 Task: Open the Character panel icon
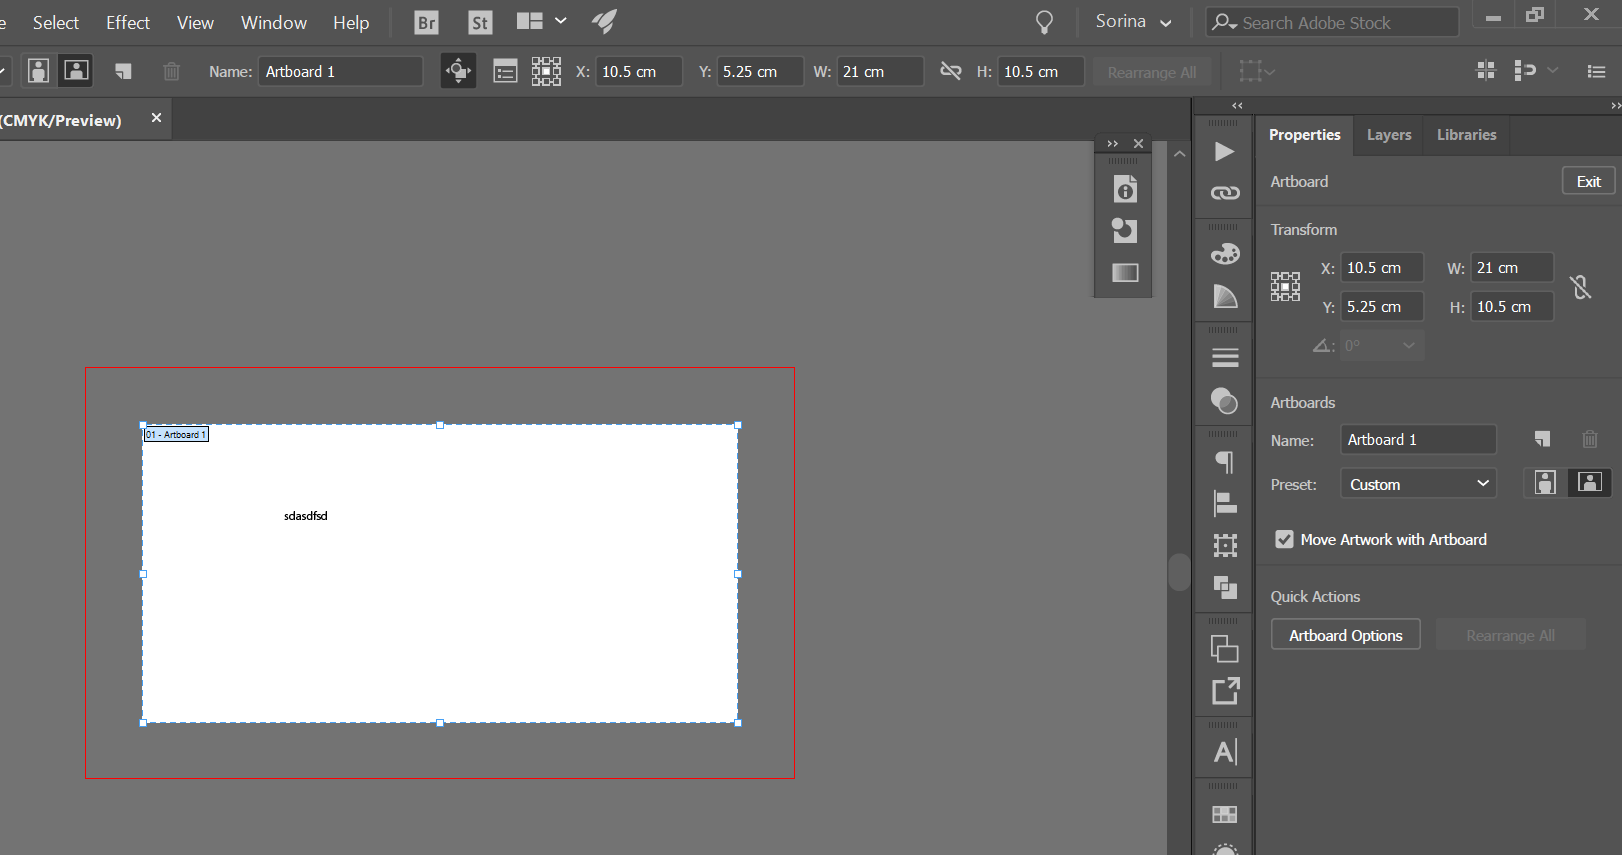tap(1225, 752)
